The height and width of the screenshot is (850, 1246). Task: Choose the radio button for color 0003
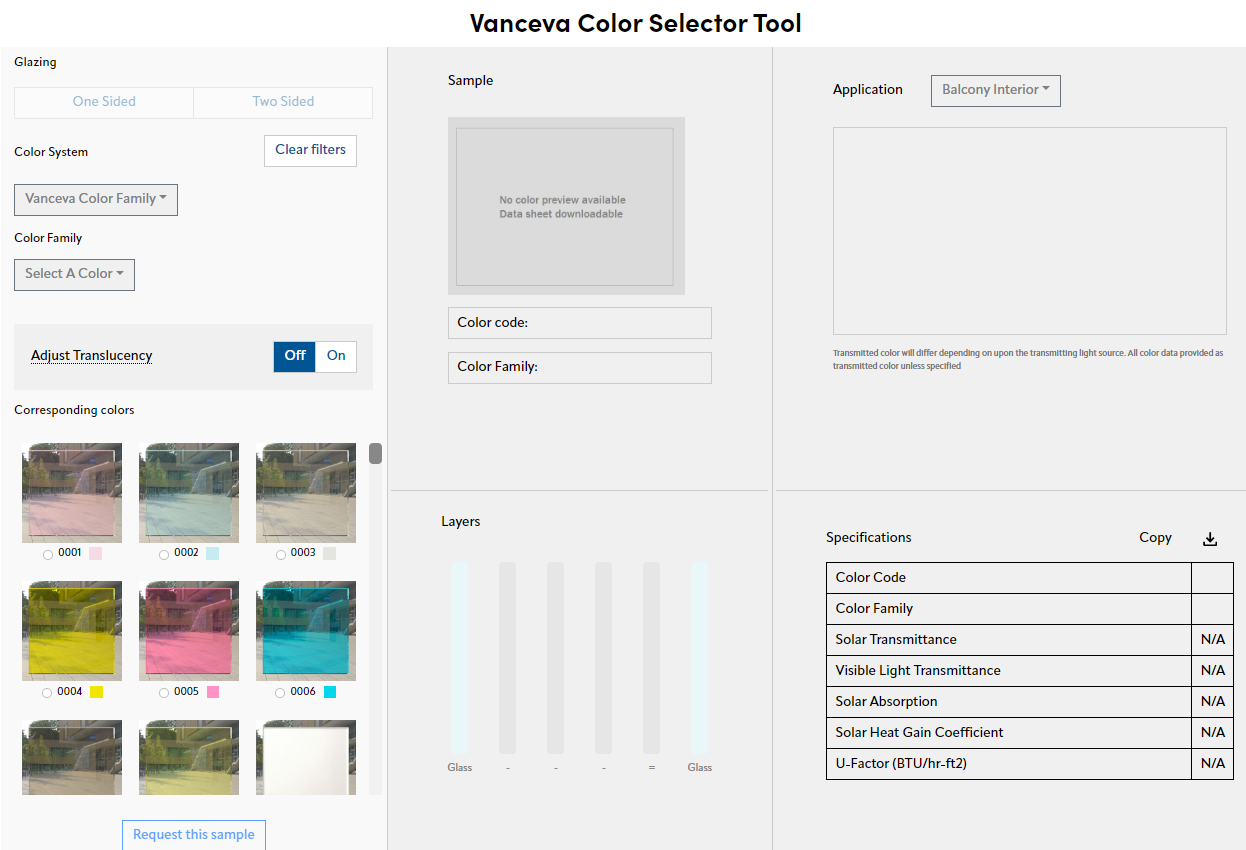281,554
